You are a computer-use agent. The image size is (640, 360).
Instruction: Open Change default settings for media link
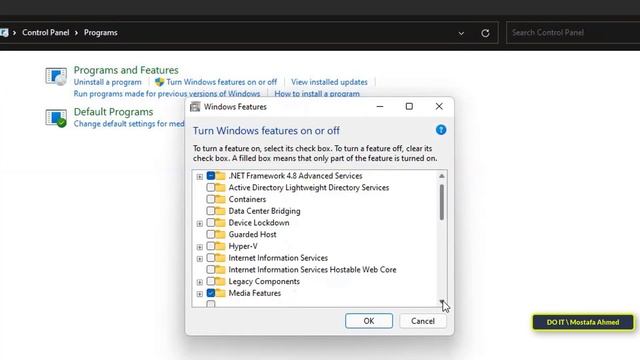click(x=129, y=124)
